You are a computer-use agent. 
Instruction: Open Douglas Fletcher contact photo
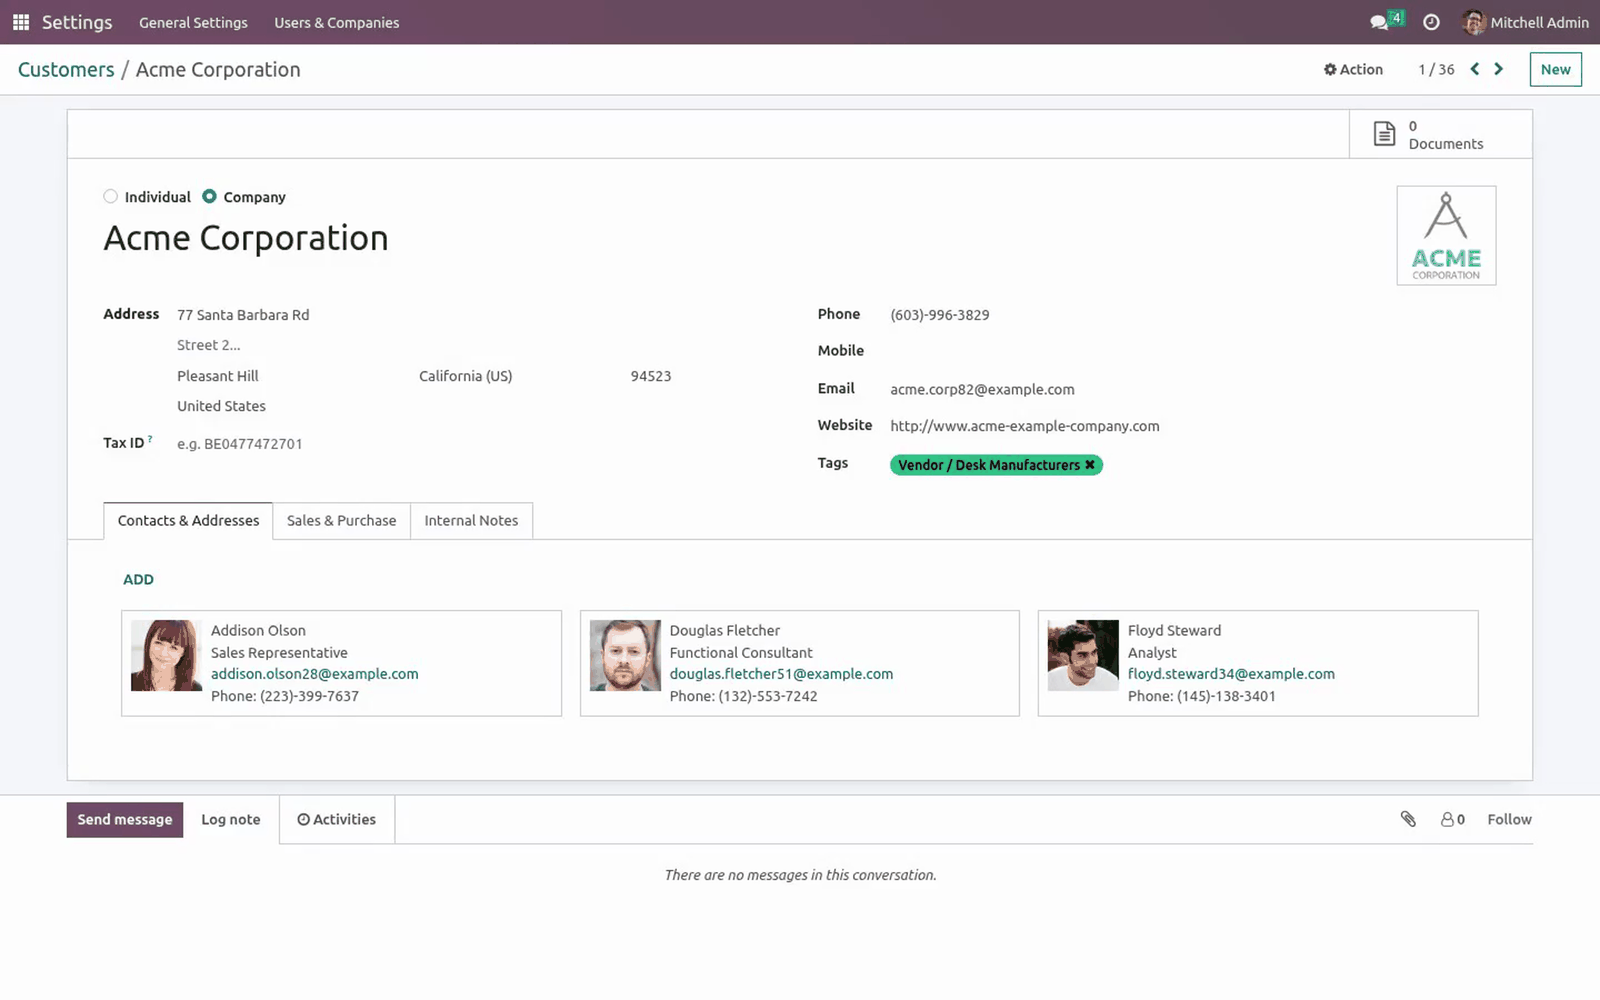(x=625, y=655)
